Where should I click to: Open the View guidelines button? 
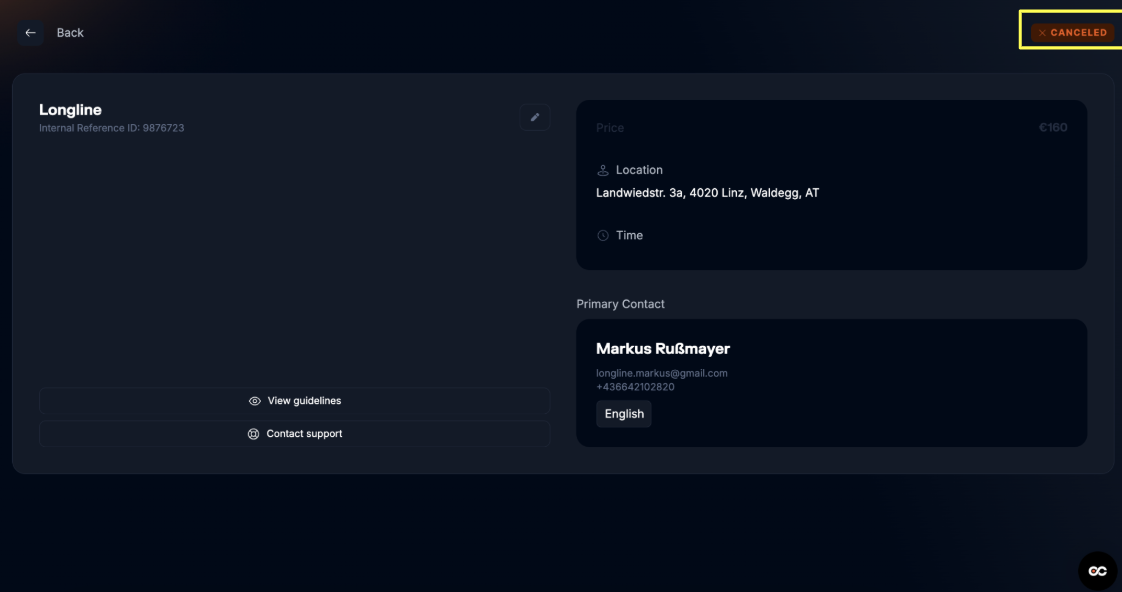(x=294, y=401)
